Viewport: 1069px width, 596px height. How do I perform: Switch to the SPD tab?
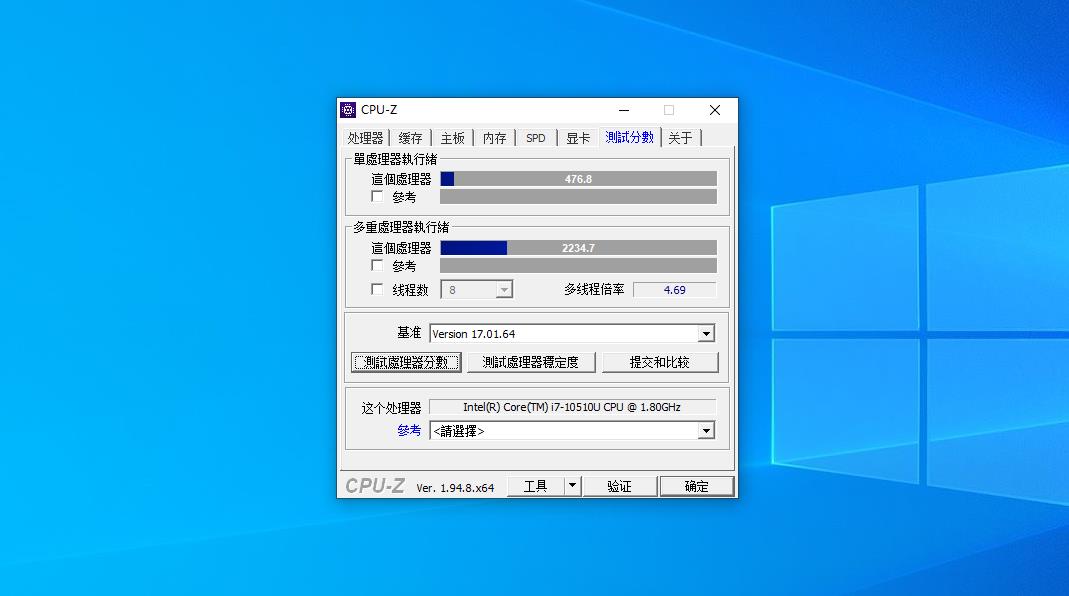click(x=535, y=137)
